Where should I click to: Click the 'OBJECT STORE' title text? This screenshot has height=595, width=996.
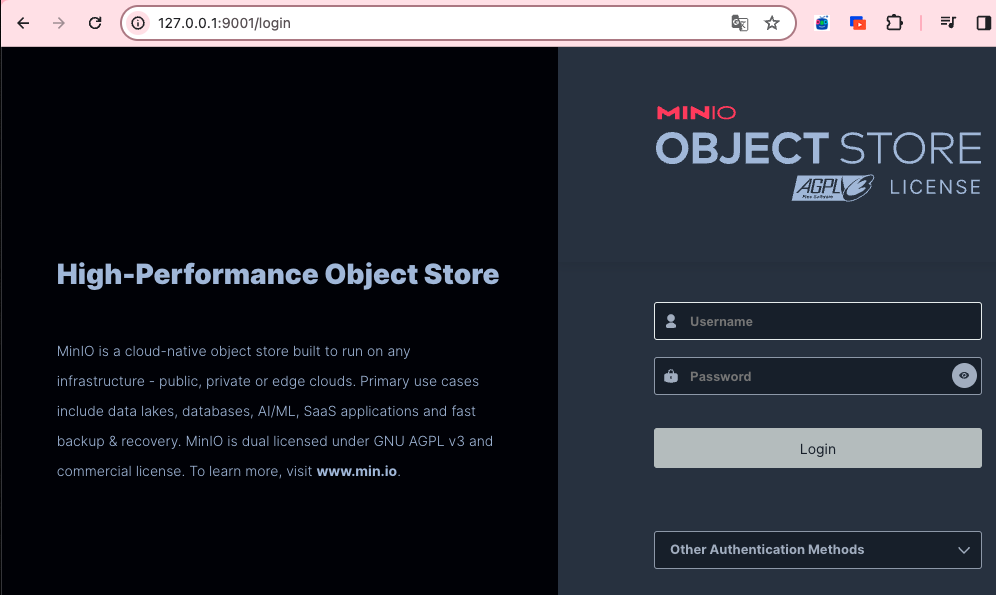[x=818, y=148]
